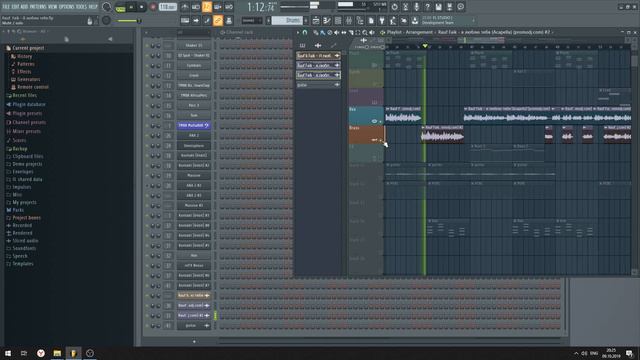Select guitar clip in playlist picker
Screen dimensions: 640x360
tap(318, 85)
